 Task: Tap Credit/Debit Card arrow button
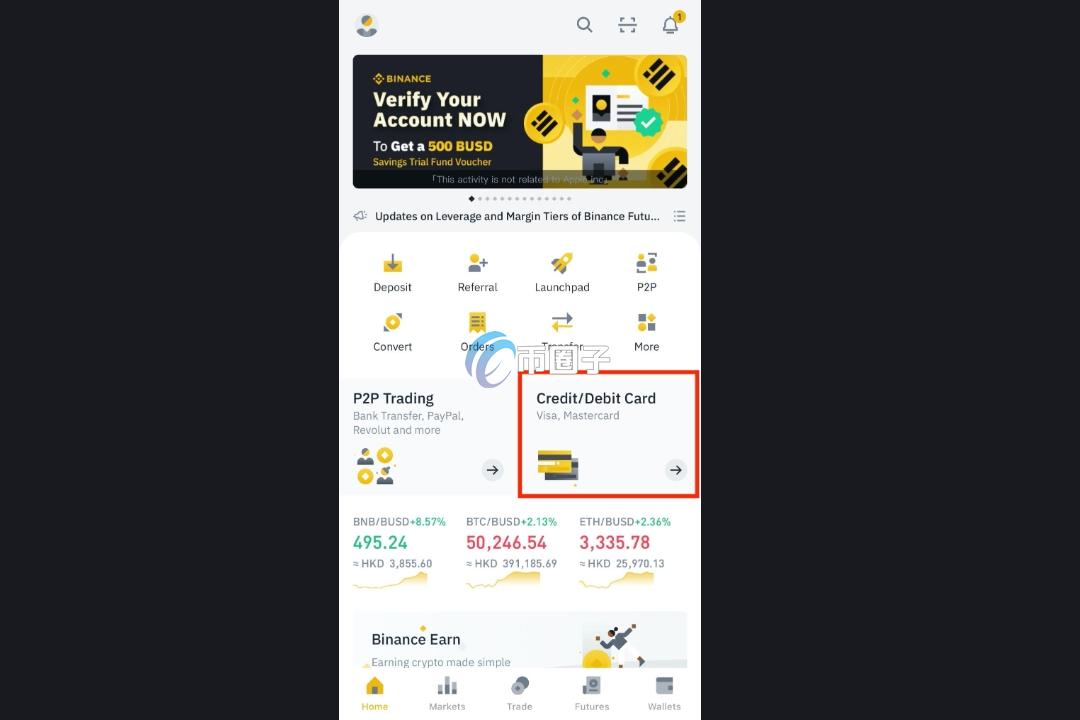pos(676,470)
